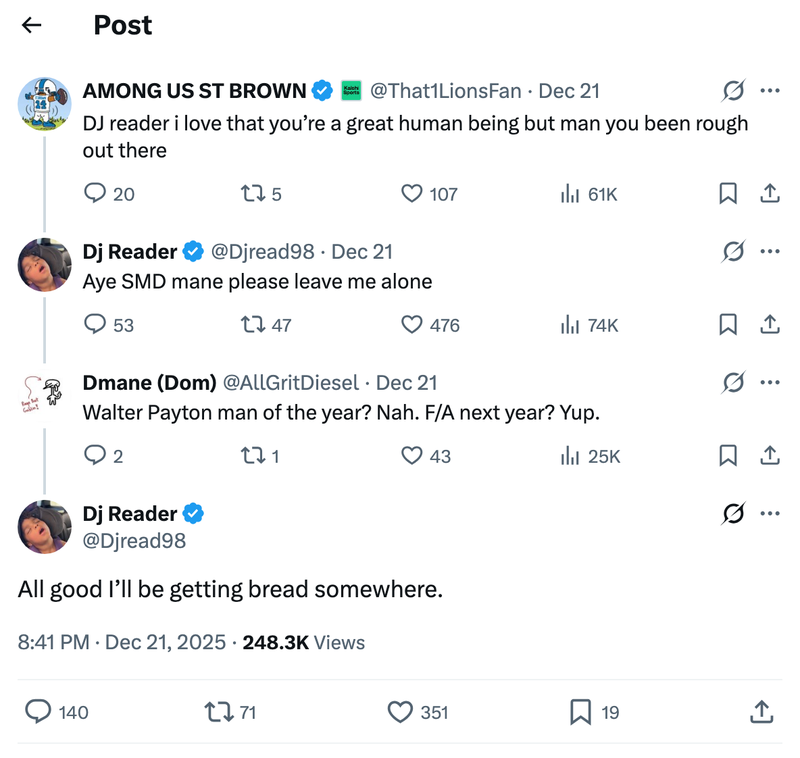Viewport: 800px width, 758px height.
Task: Bookmark the main post with 19 bookmarks
Action: pyautogui.click(x=580, y=712)
